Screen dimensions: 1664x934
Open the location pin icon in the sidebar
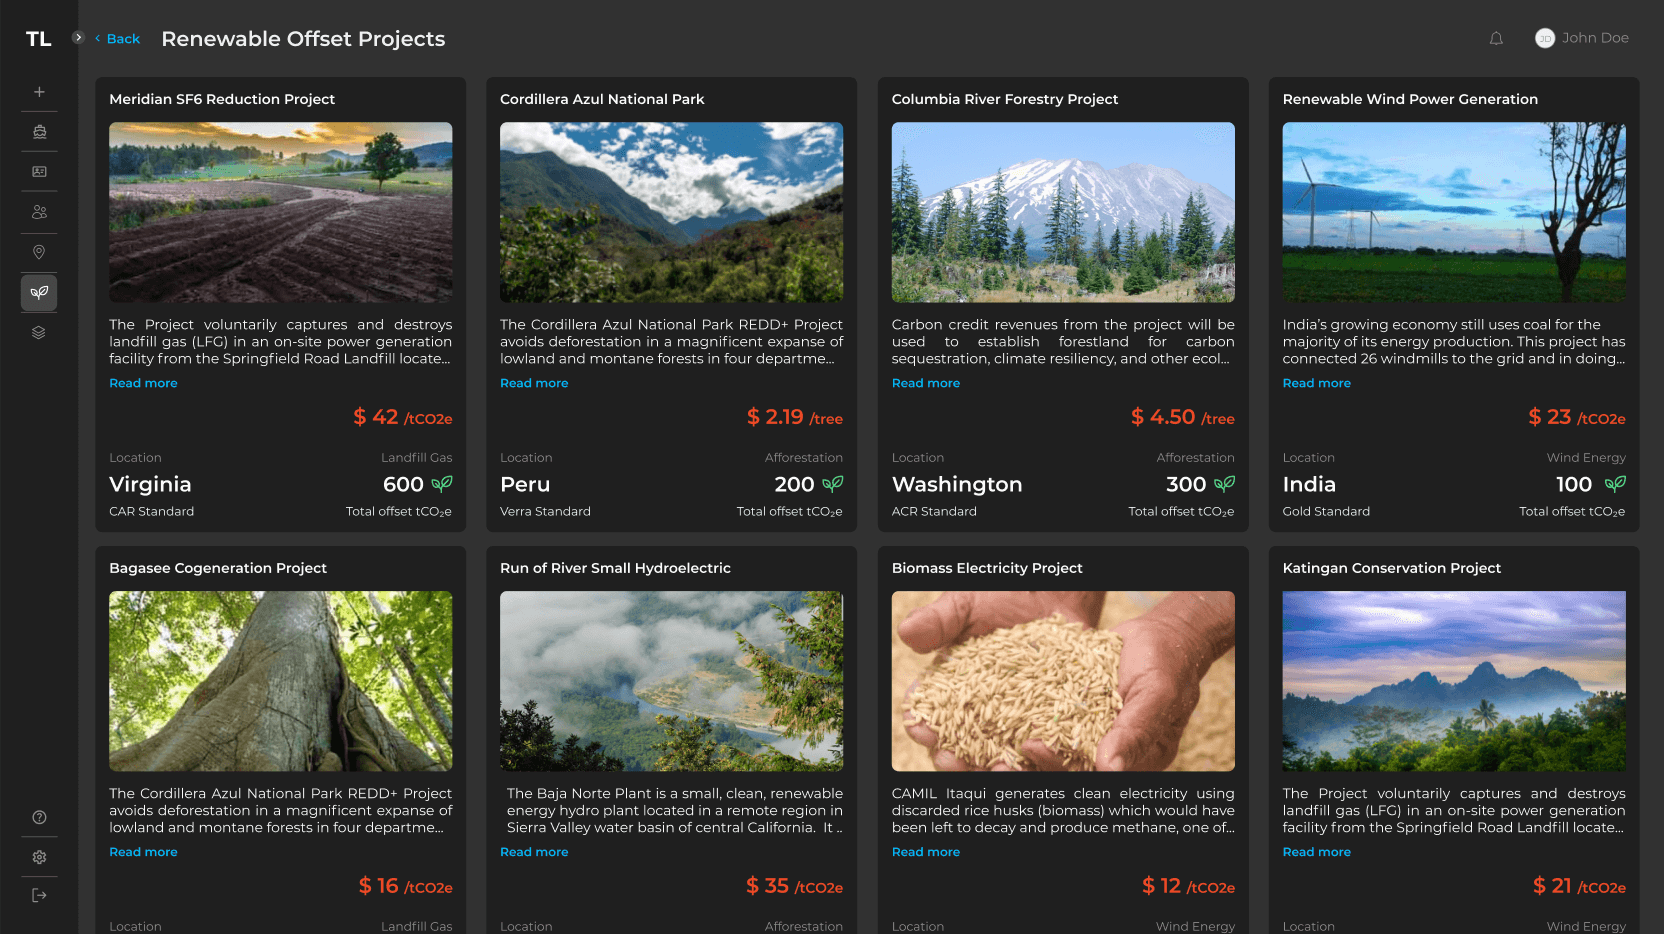[39, 252]
